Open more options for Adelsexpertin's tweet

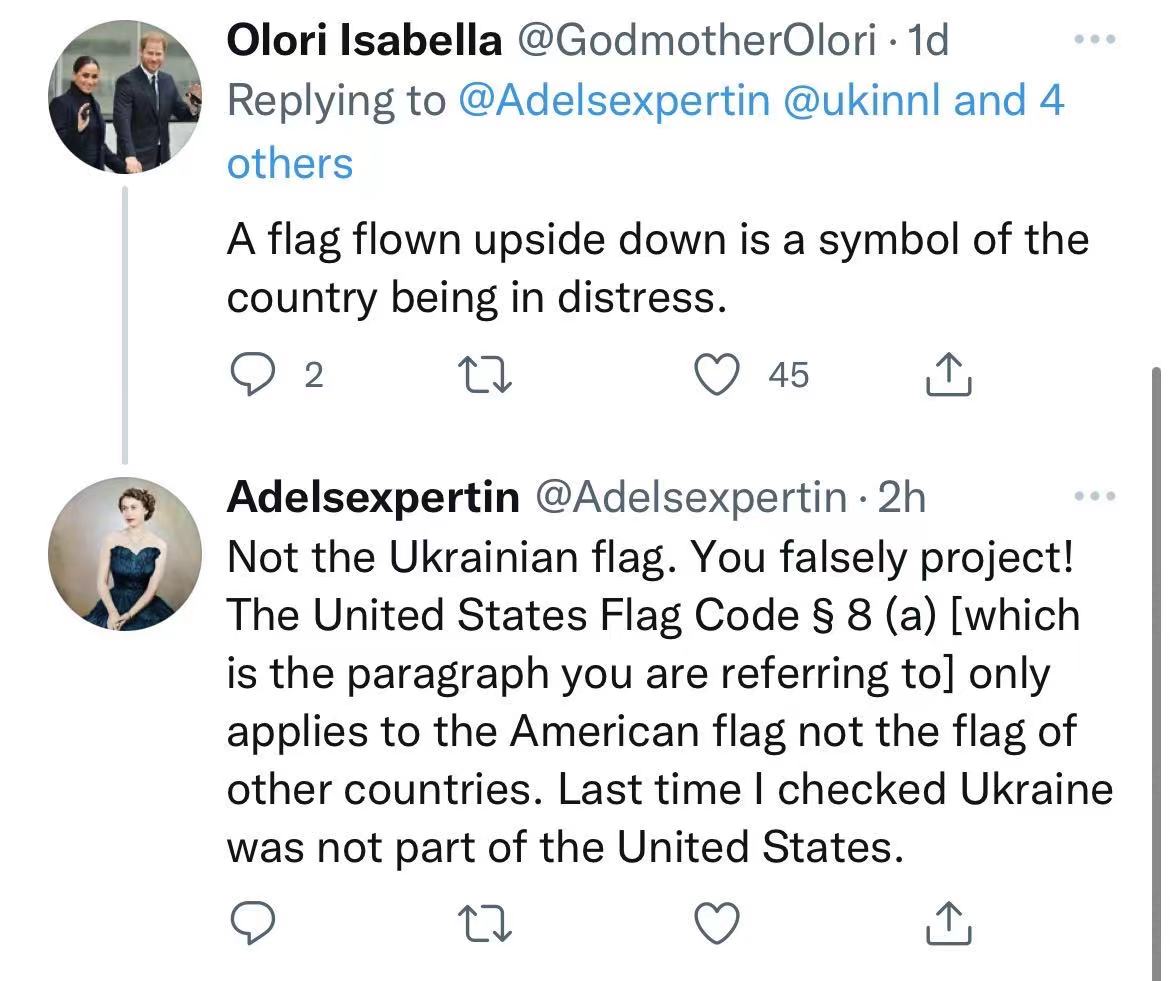click(x=1092, y=496)
